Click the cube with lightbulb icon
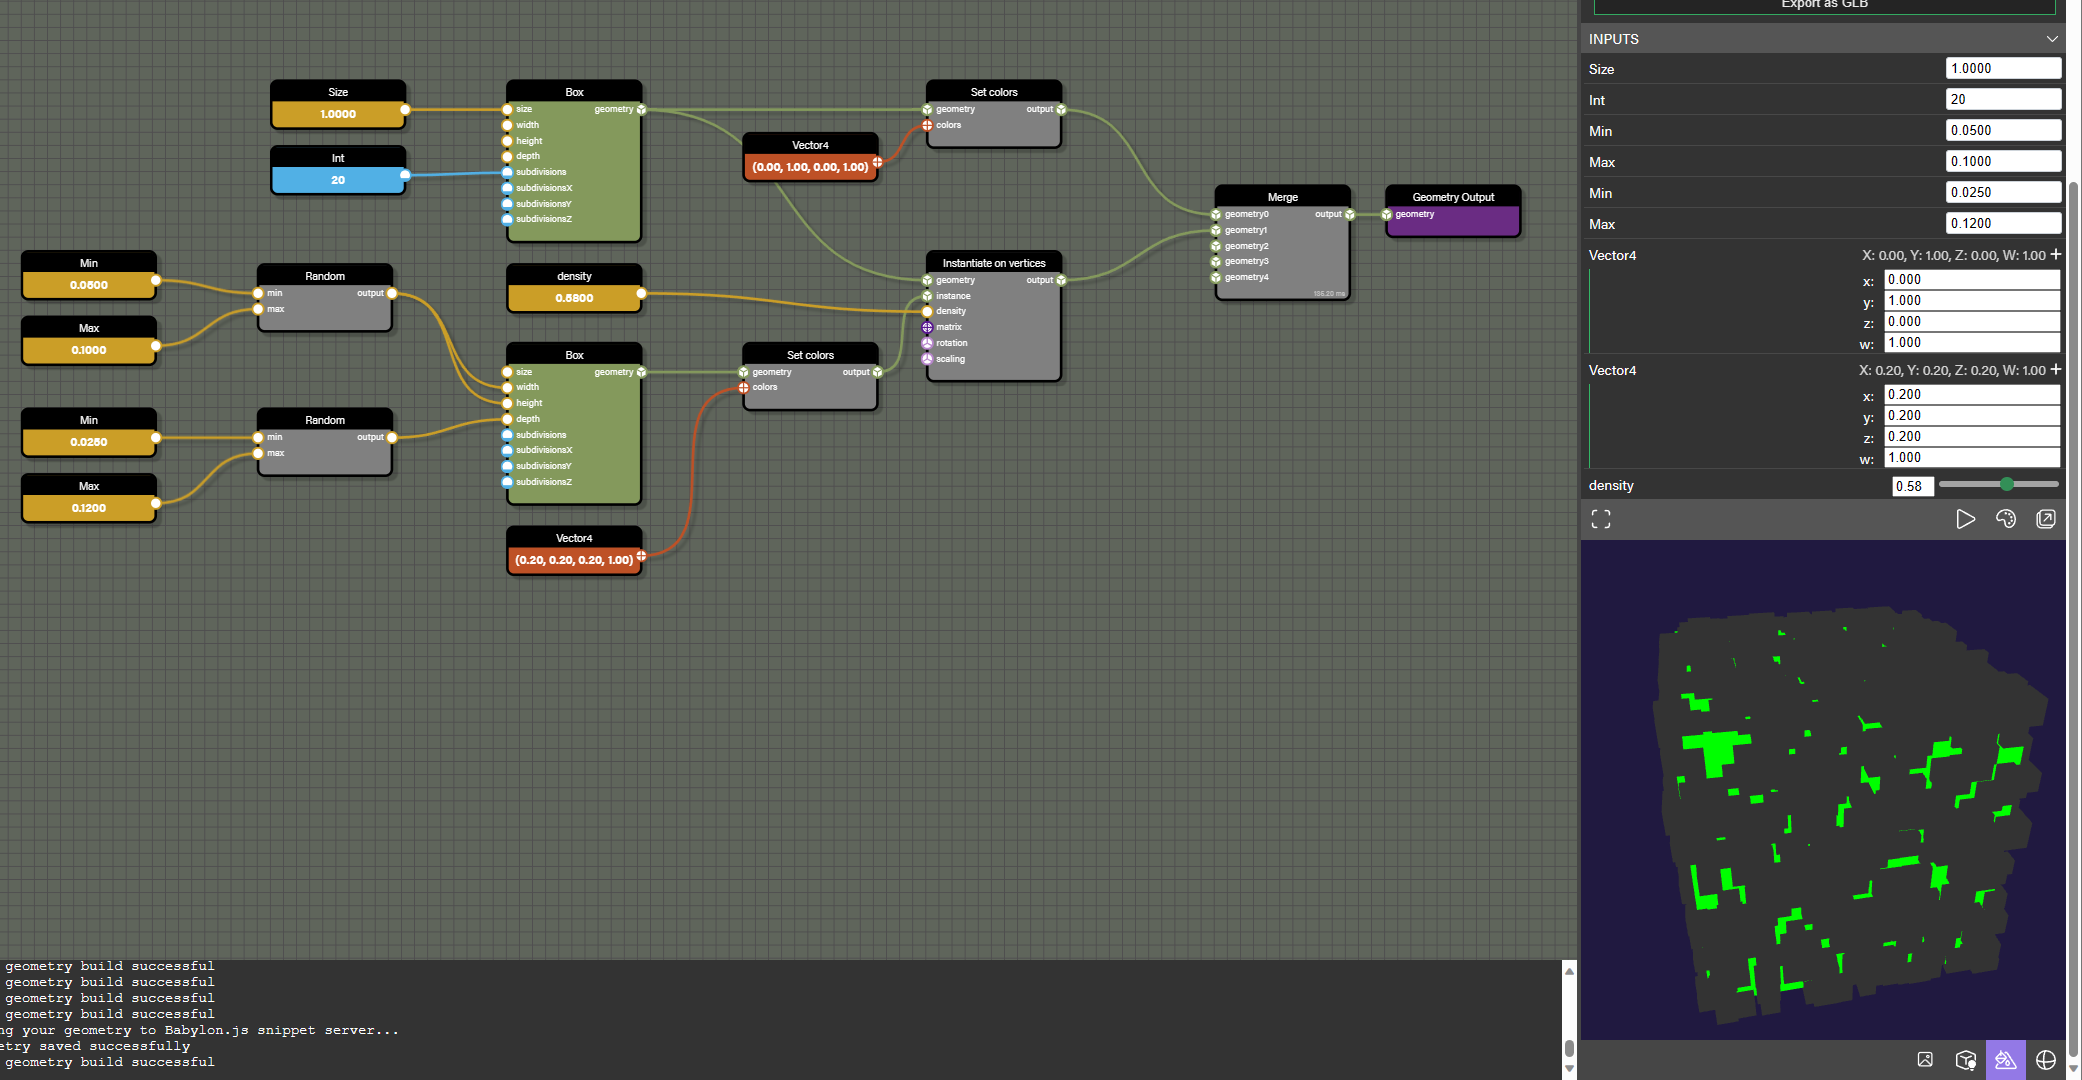 1965,1060
